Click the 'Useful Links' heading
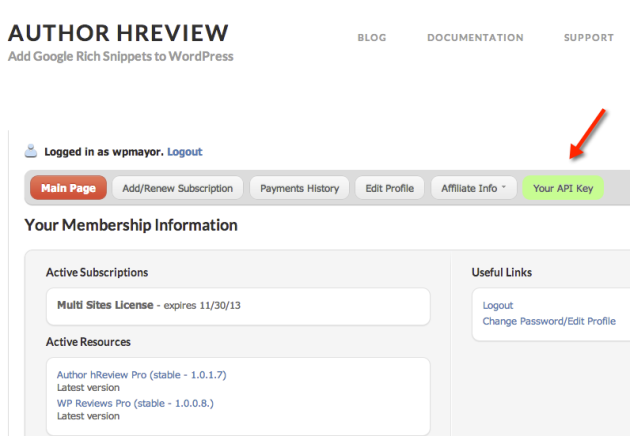The height and width of the screenshot is (436, 630). [502, 272]
